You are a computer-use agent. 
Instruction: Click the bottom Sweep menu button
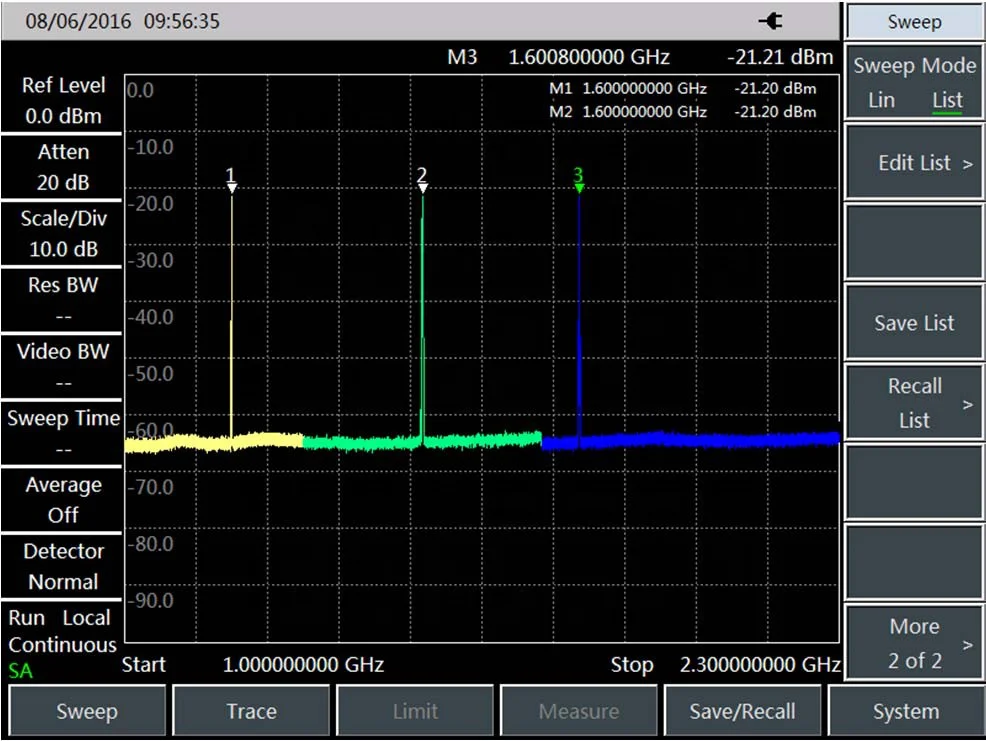pos(86,712)
